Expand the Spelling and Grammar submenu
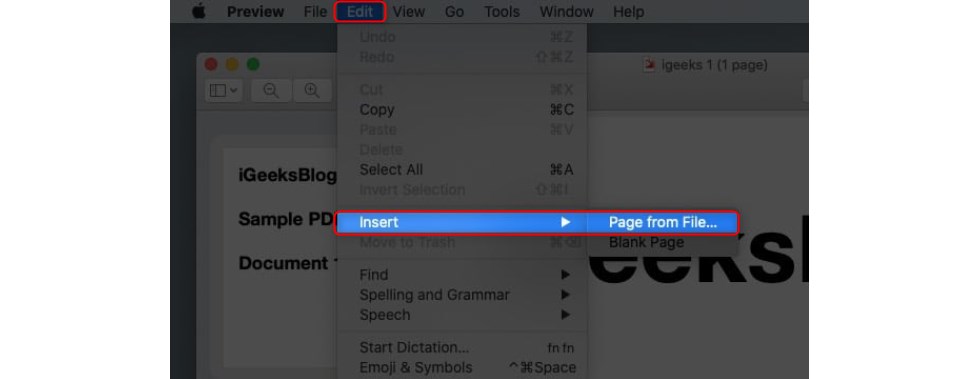 click(462, 295)
